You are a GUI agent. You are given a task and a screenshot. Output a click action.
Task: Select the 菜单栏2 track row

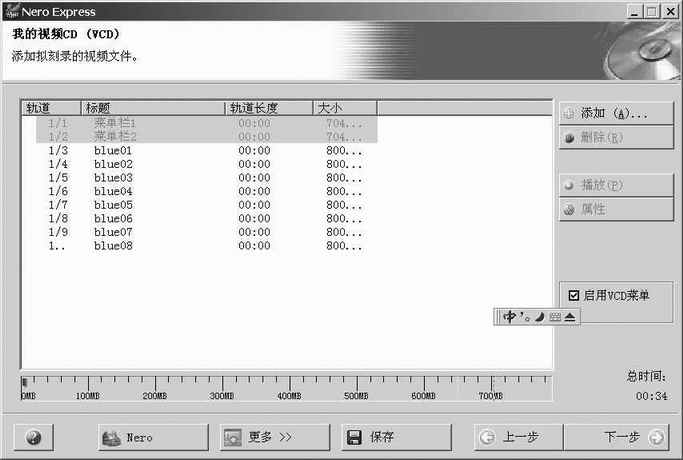click(206, 137)
